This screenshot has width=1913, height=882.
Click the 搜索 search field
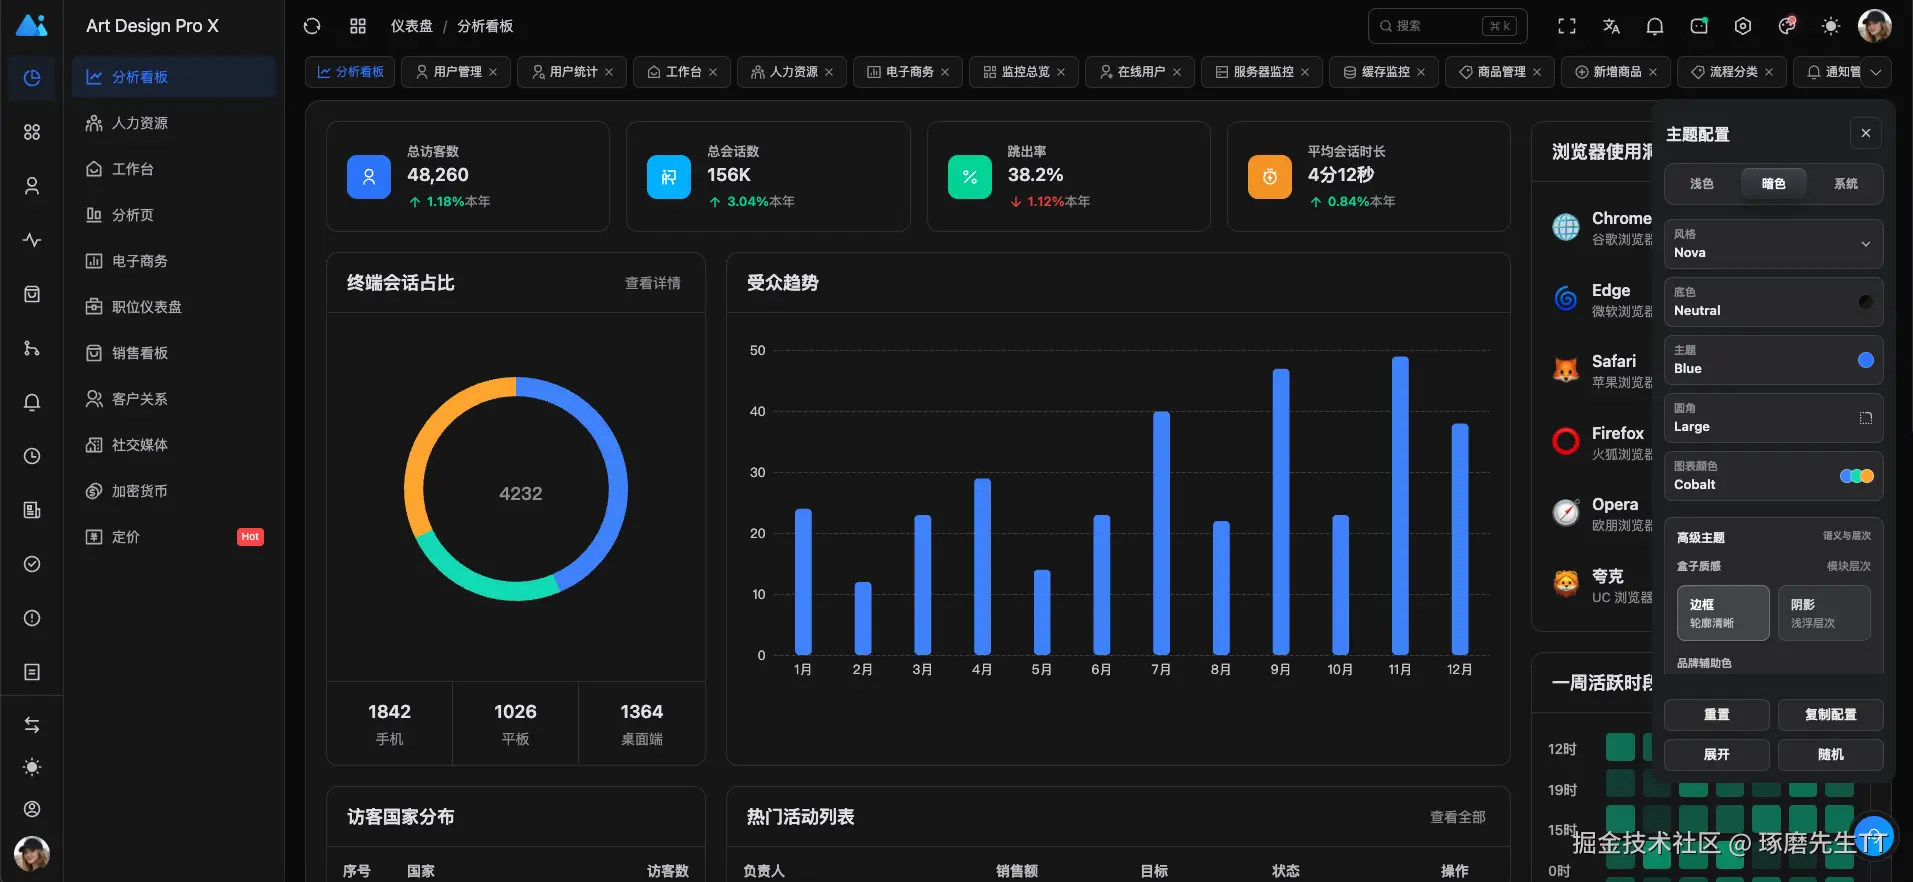(x=1447, y=26)
